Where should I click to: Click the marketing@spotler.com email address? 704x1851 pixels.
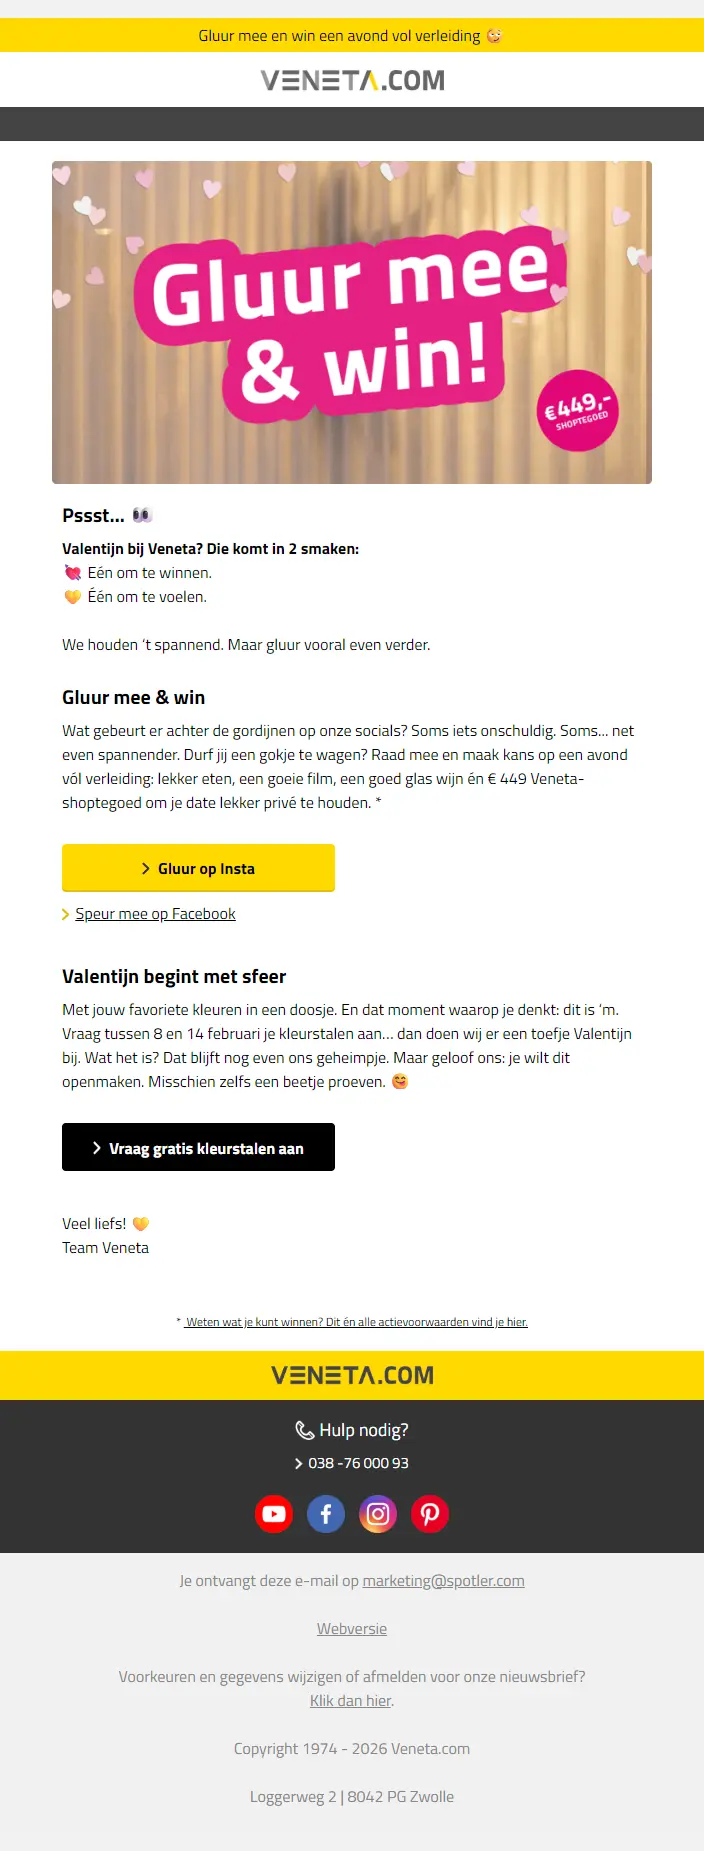pos(443,1581)
